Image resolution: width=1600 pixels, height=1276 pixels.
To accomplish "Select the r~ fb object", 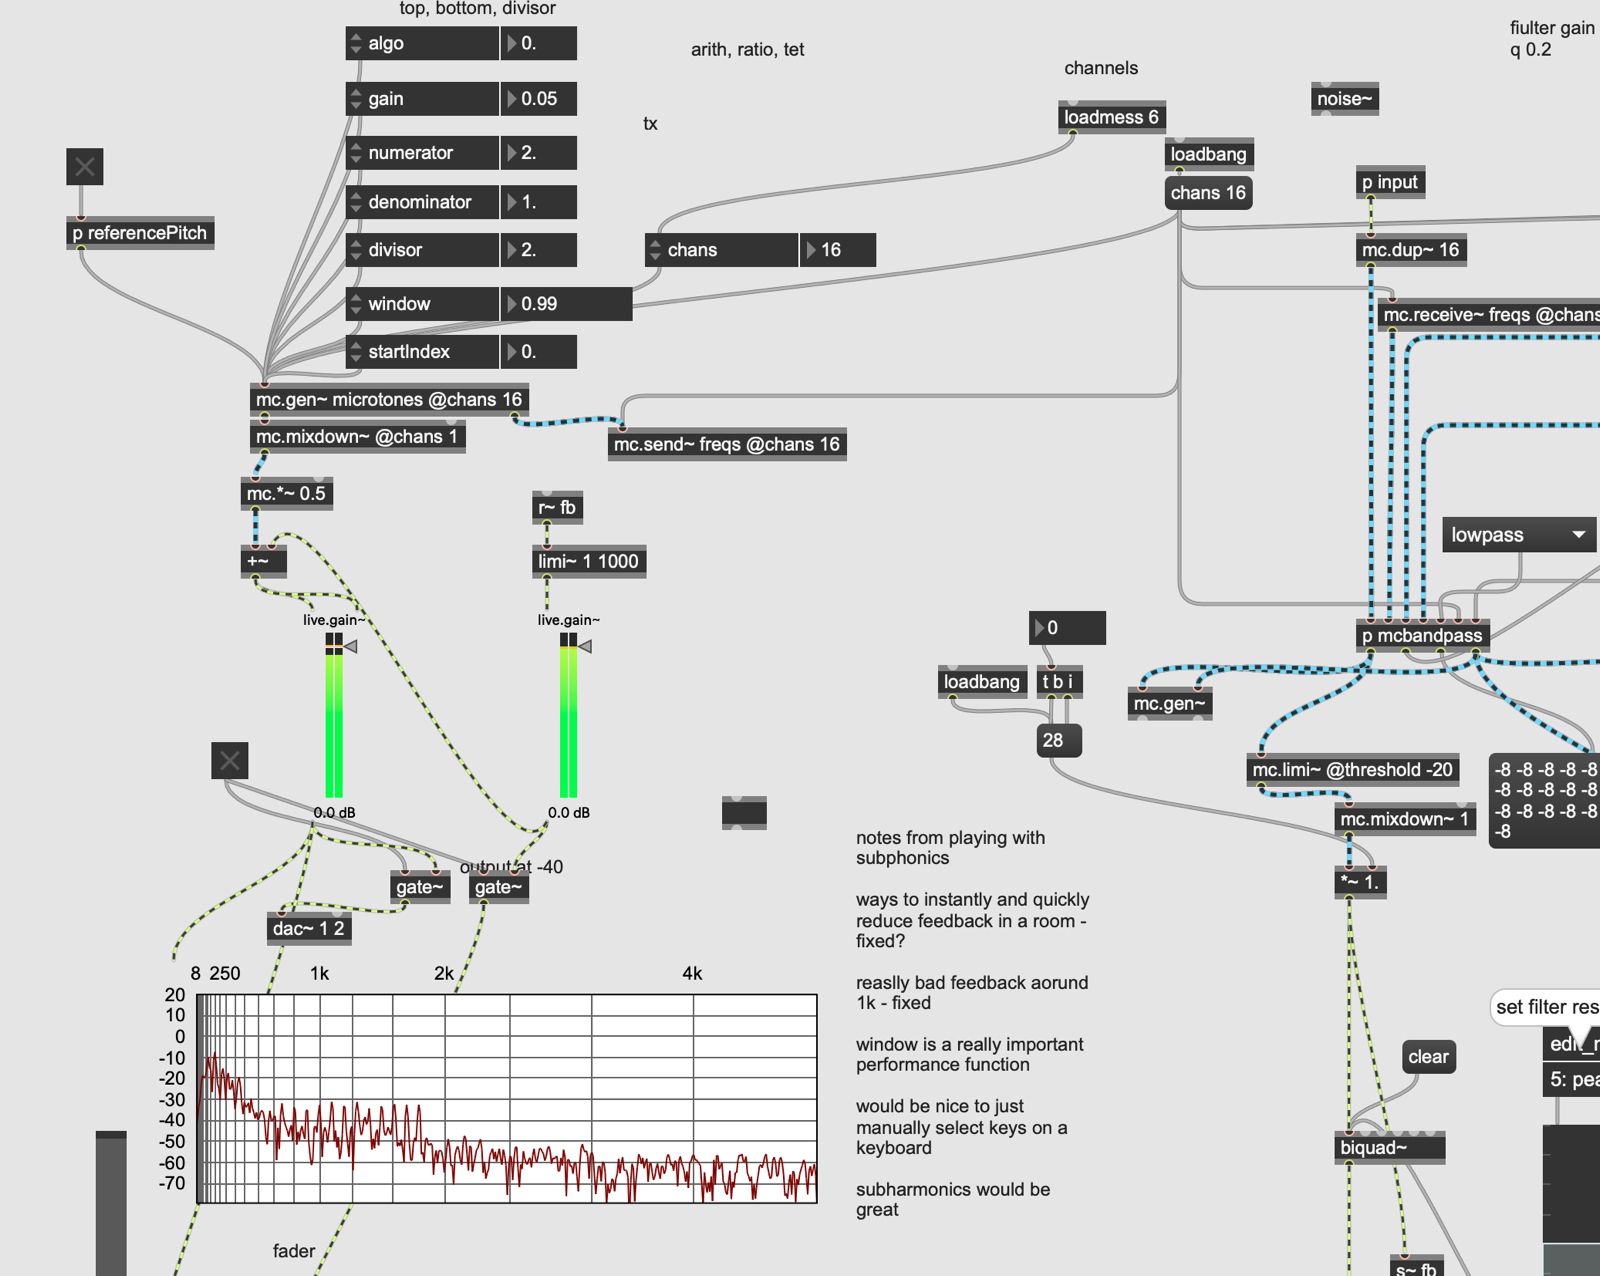I will point(557,508).
